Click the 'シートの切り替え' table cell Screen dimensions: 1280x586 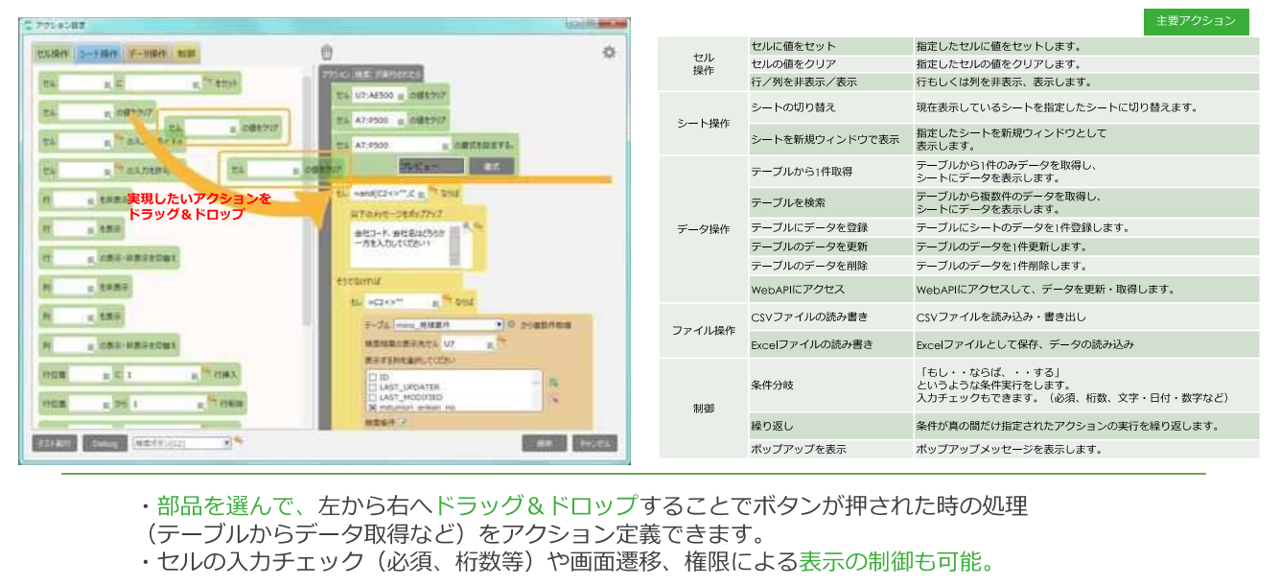point(831,107)
